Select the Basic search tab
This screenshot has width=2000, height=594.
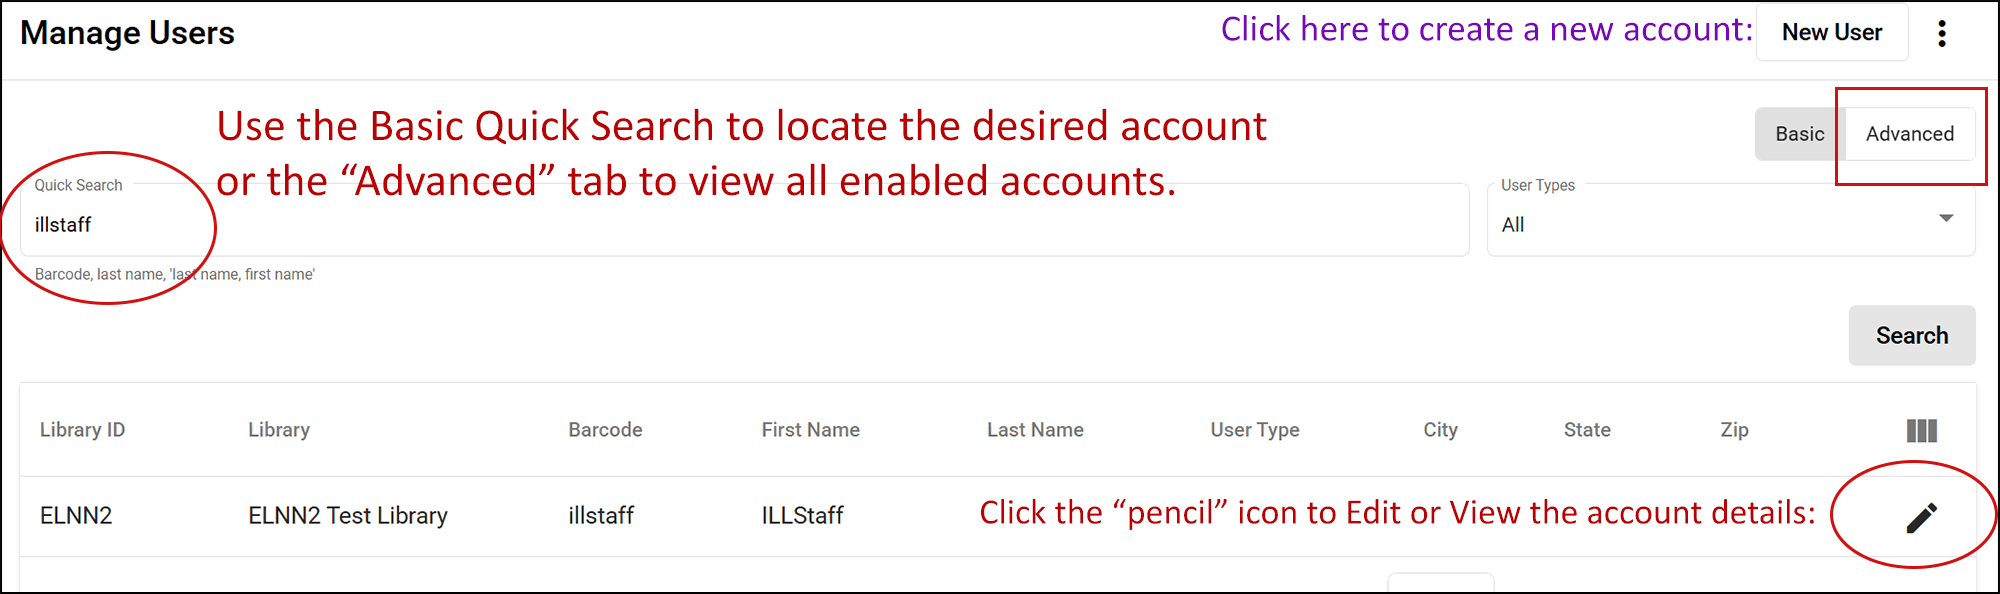(x=1799, y=134)
